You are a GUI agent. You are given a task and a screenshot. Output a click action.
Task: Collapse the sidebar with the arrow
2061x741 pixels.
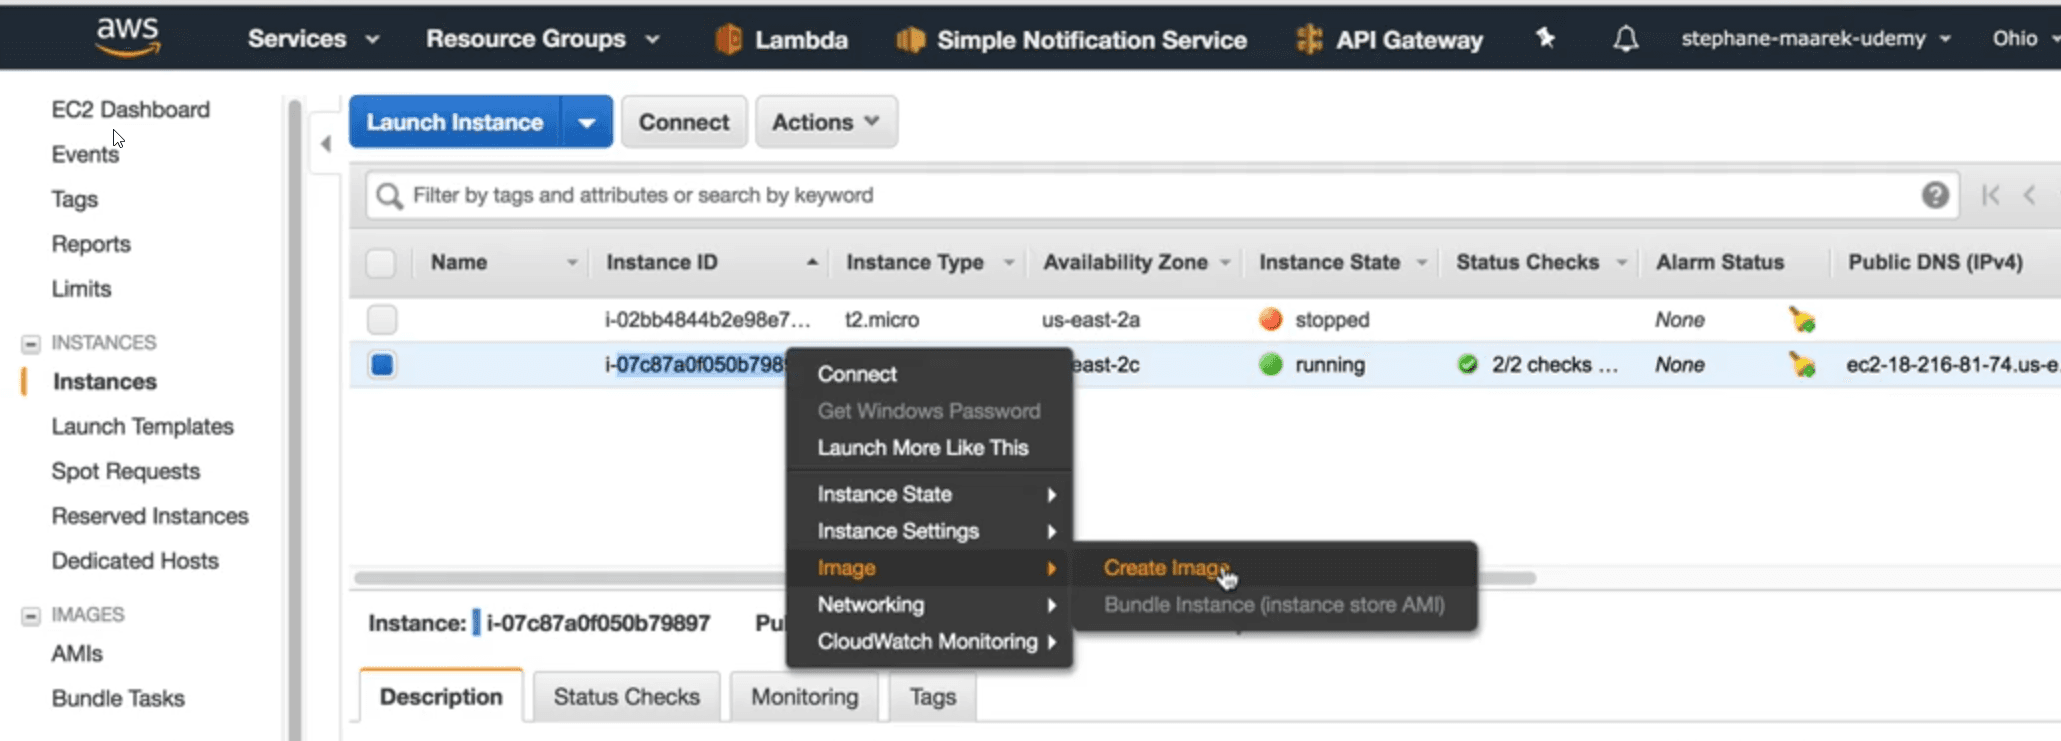pyautogui.click(x=326, y=144)
